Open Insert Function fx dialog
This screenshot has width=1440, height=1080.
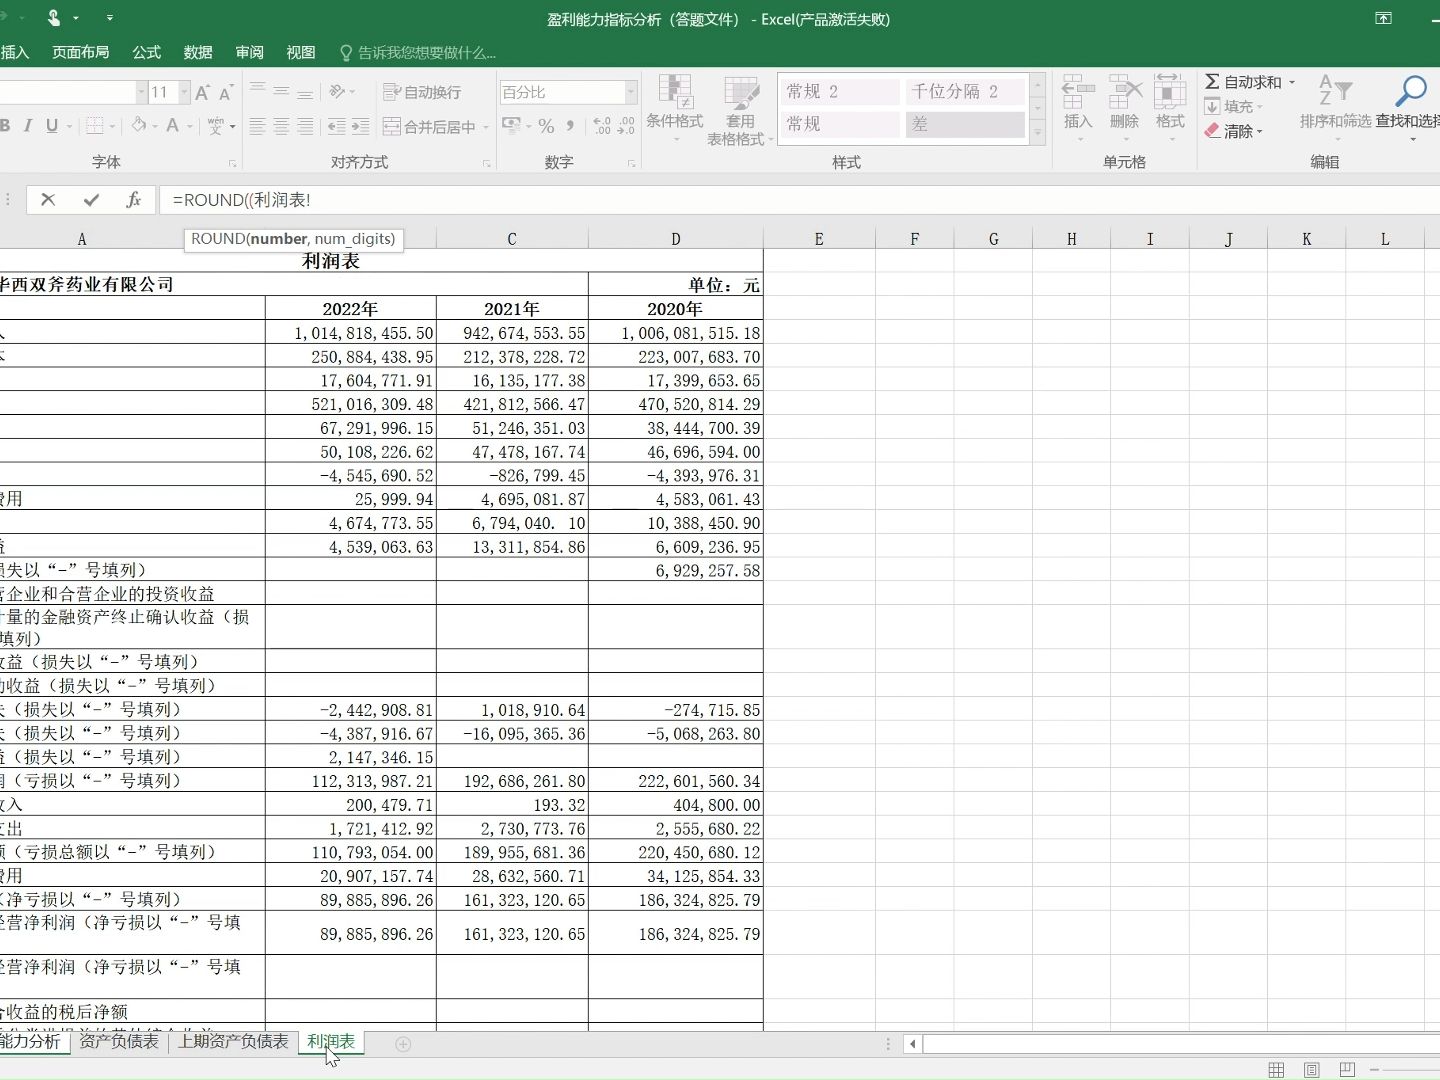click(x=134, y=200)
